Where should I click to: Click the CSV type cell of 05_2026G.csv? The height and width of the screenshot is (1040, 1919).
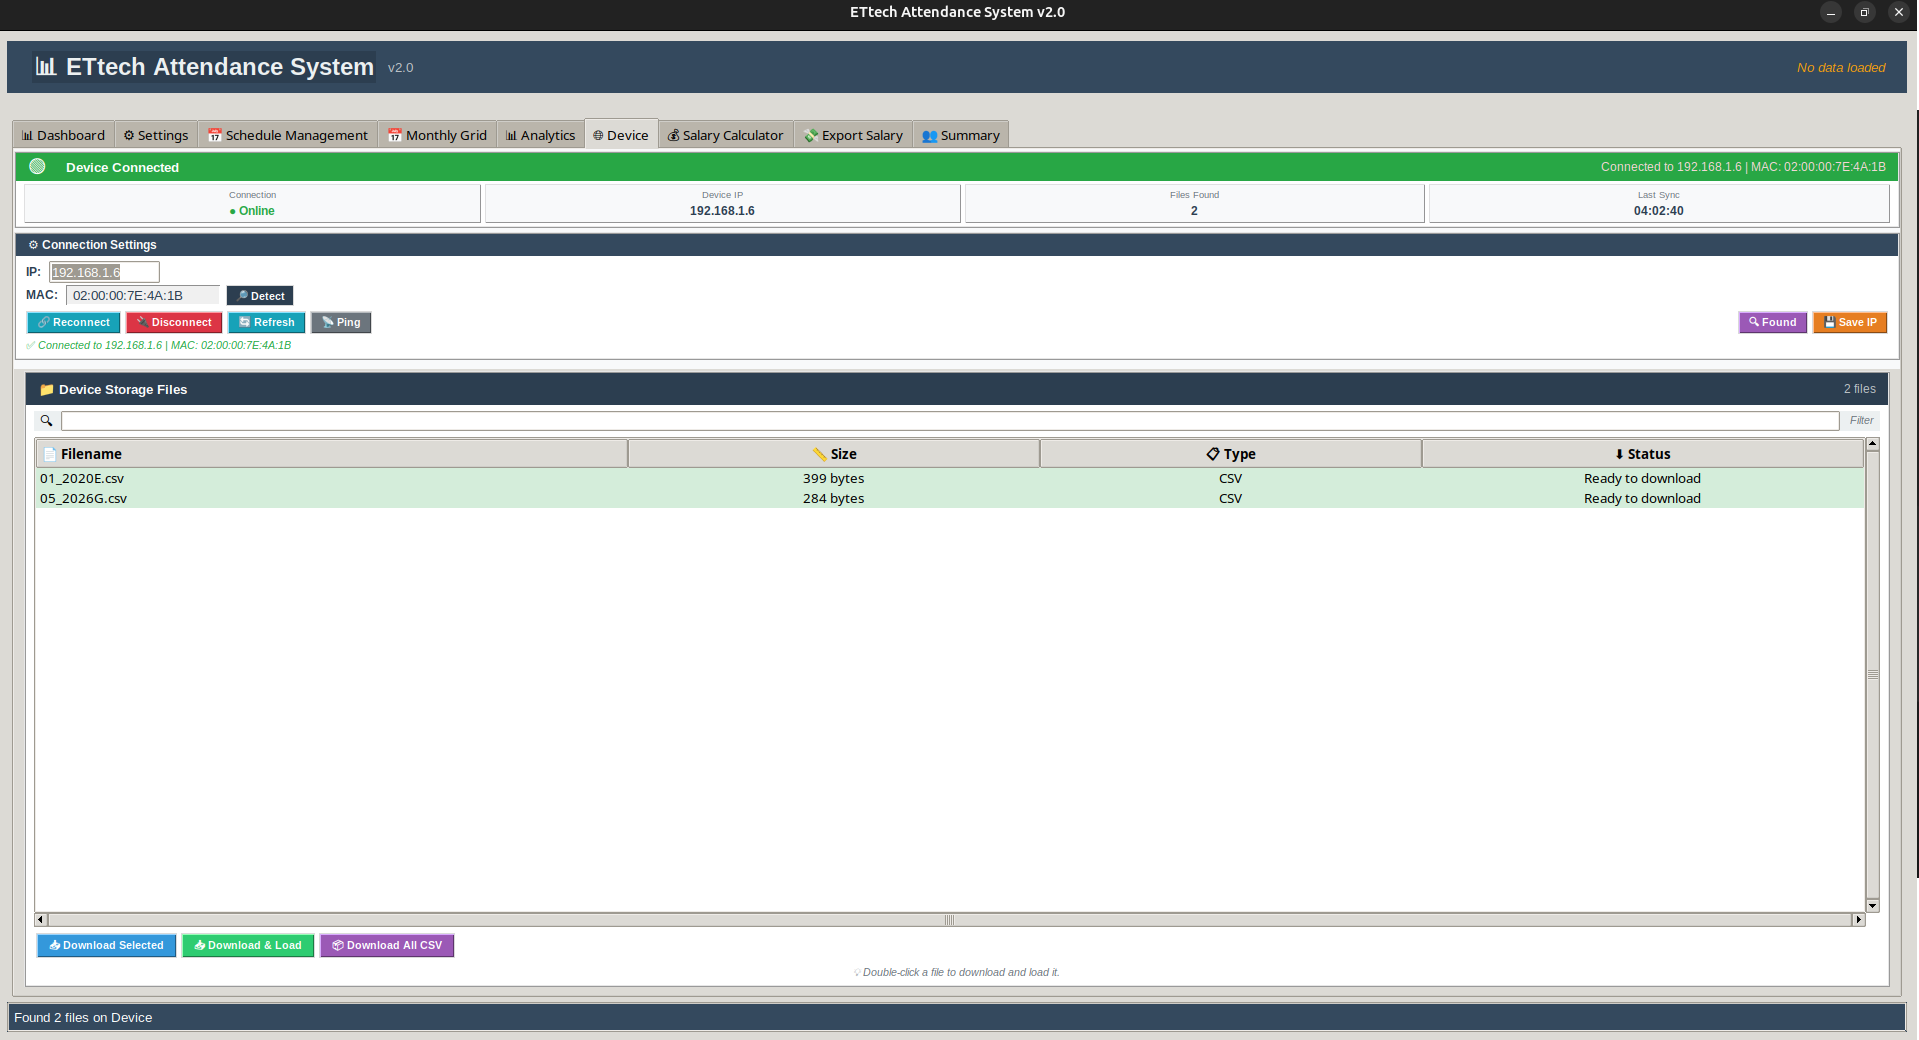pyautogui.click(x=1230, y=499)
